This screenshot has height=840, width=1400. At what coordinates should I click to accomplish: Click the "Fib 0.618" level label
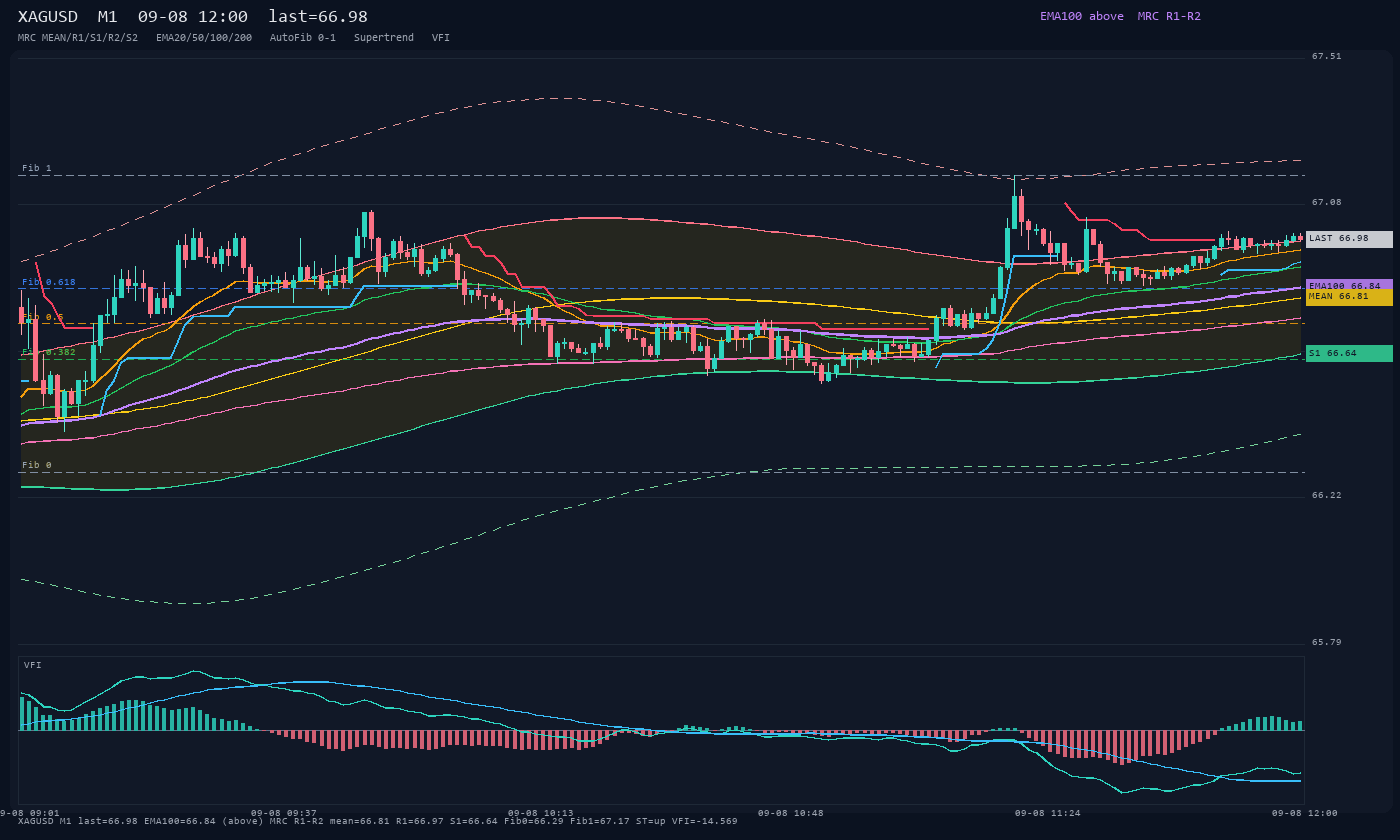49,282
